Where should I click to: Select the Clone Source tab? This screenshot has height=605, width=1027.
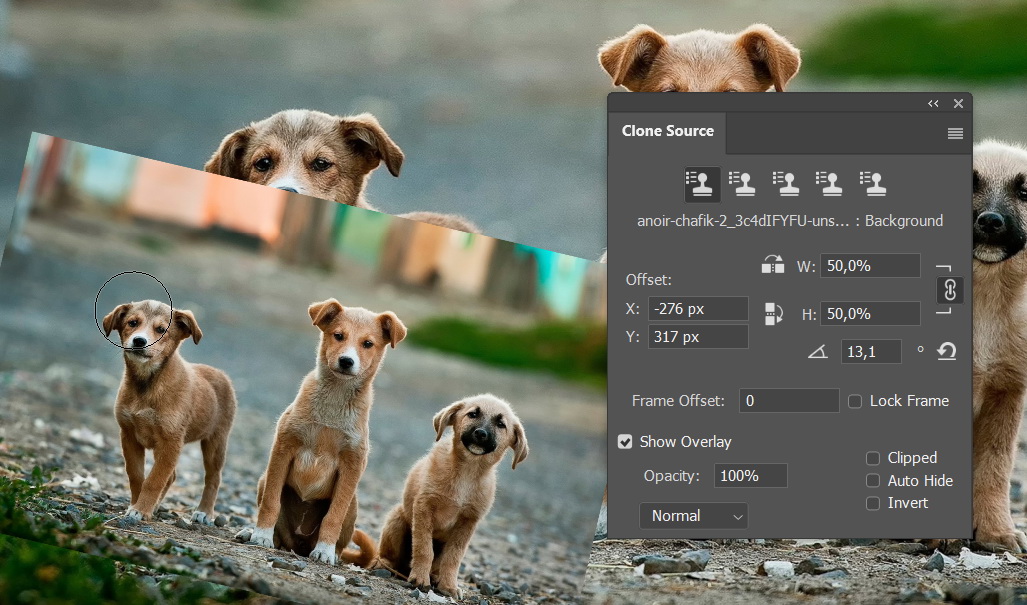(x=668, y=131)
